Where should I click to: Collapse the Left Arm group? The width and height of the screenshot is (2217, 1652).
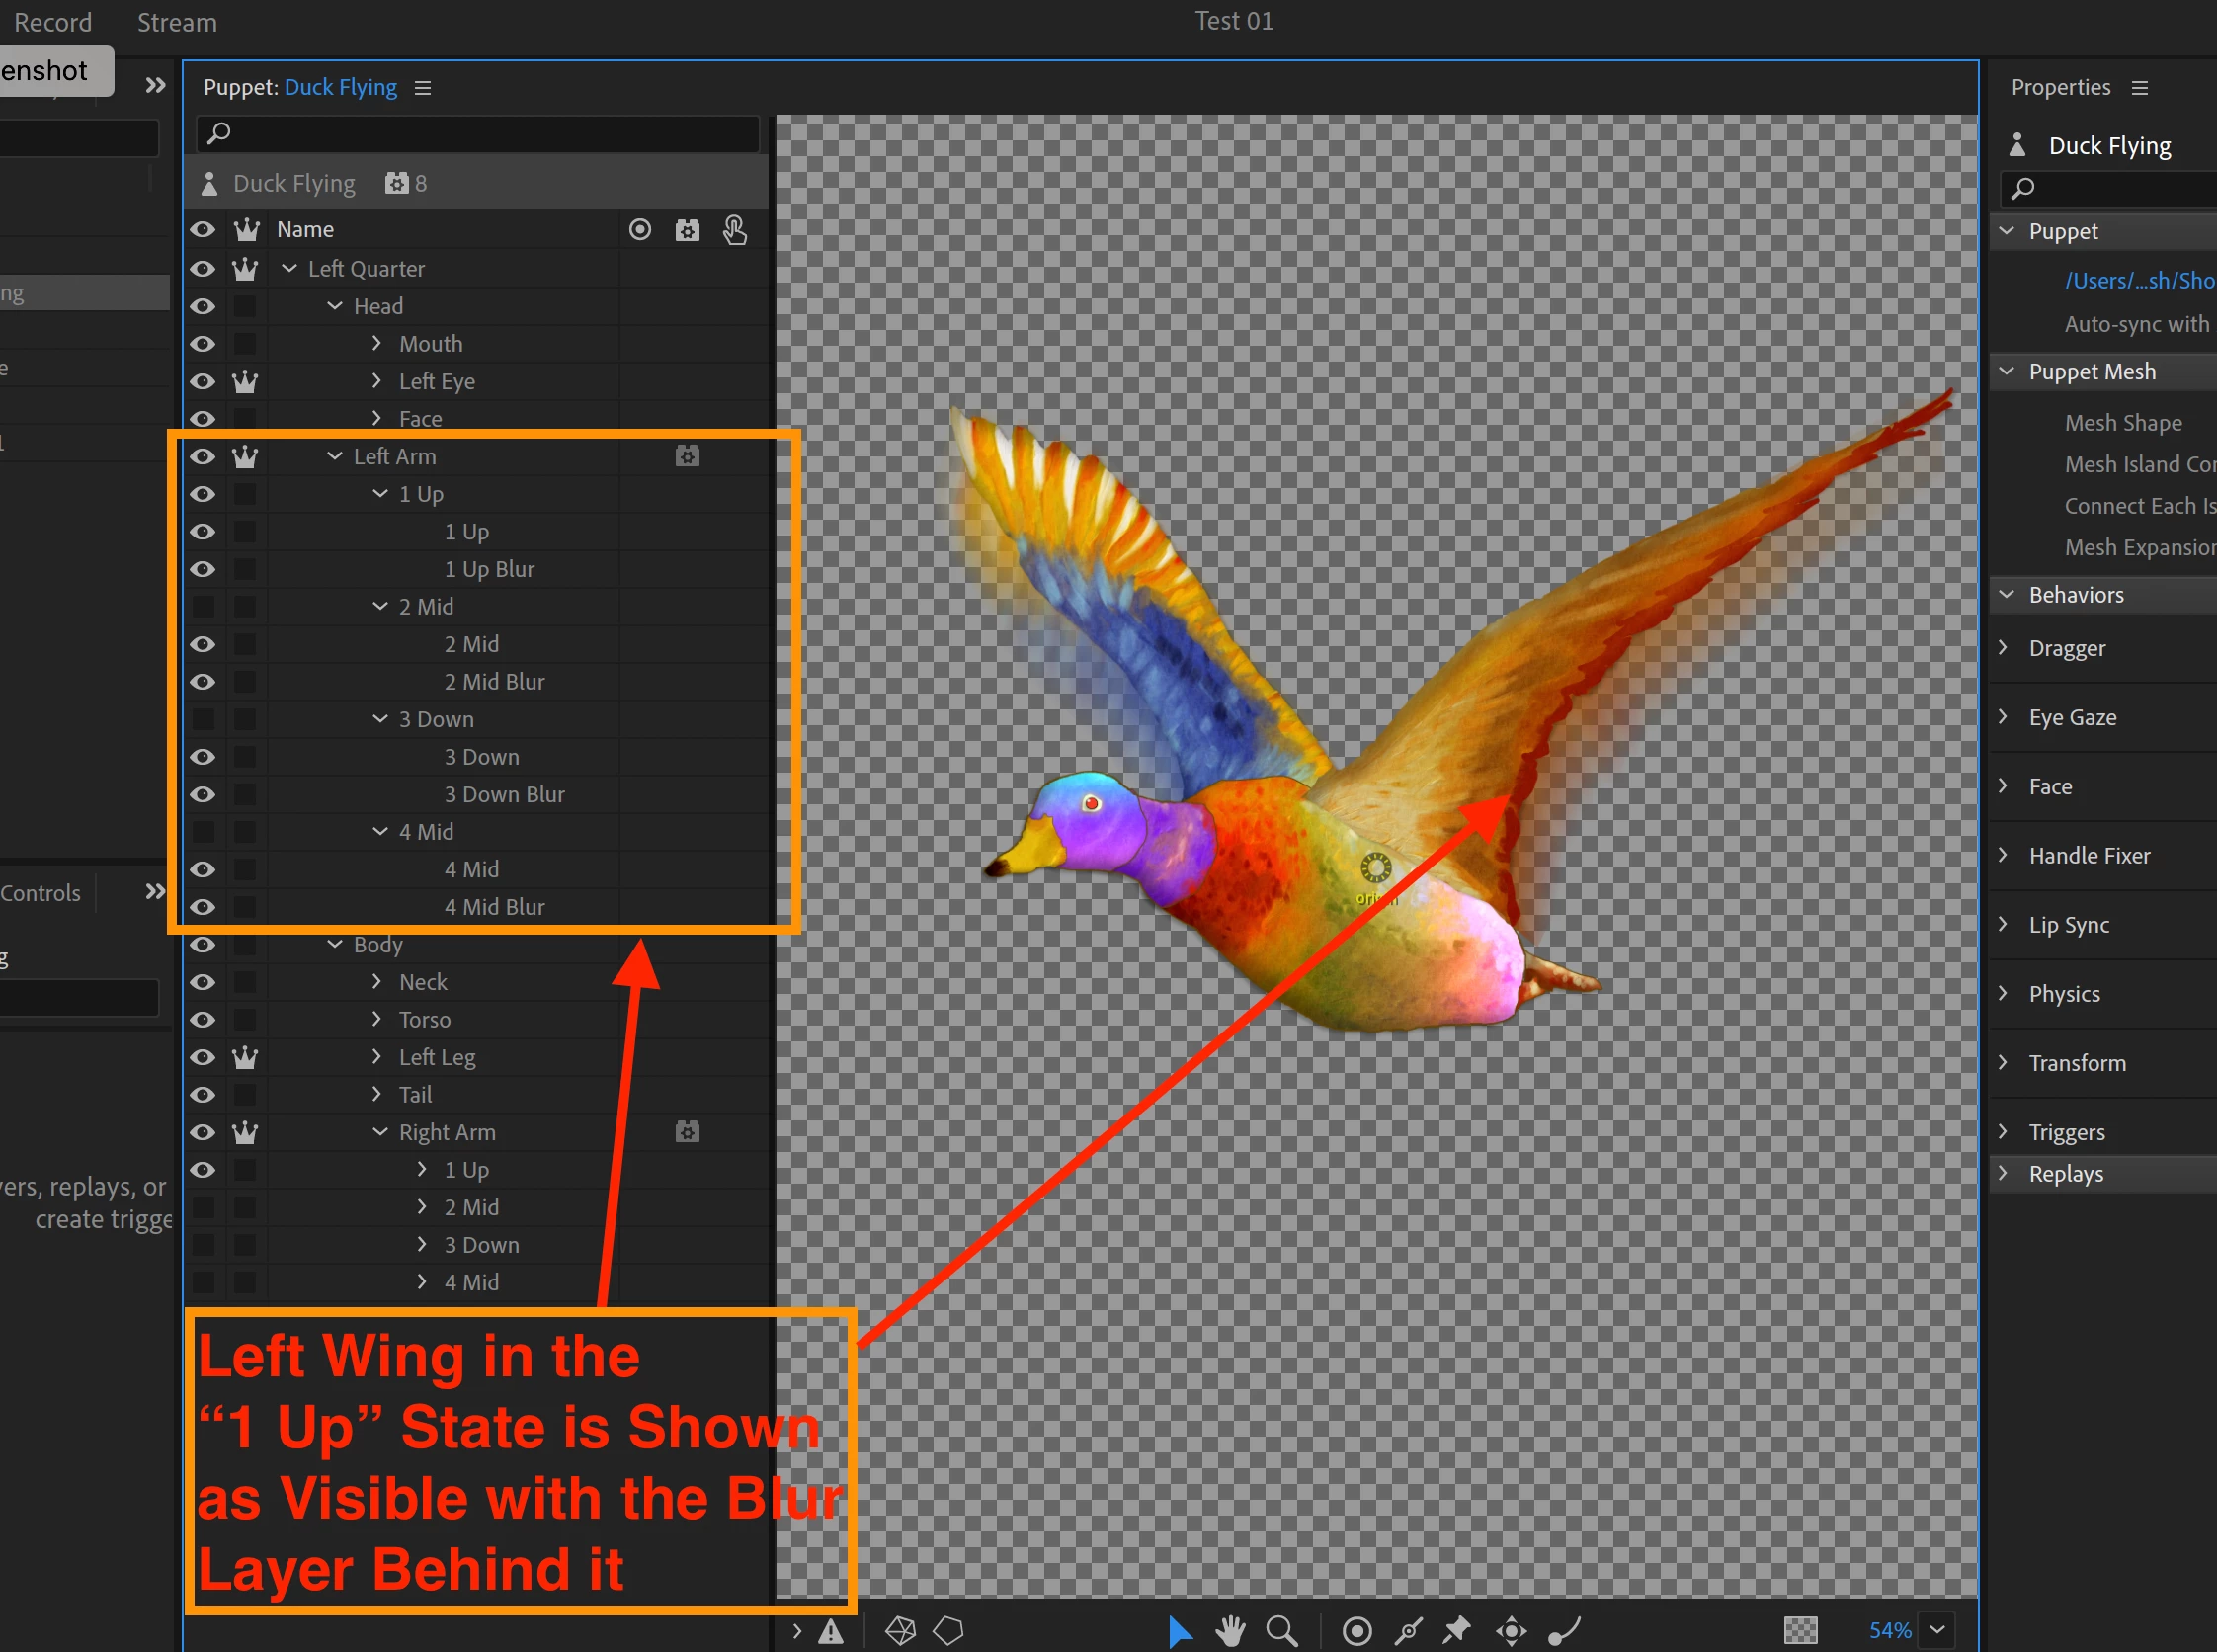tap(335, 457)
